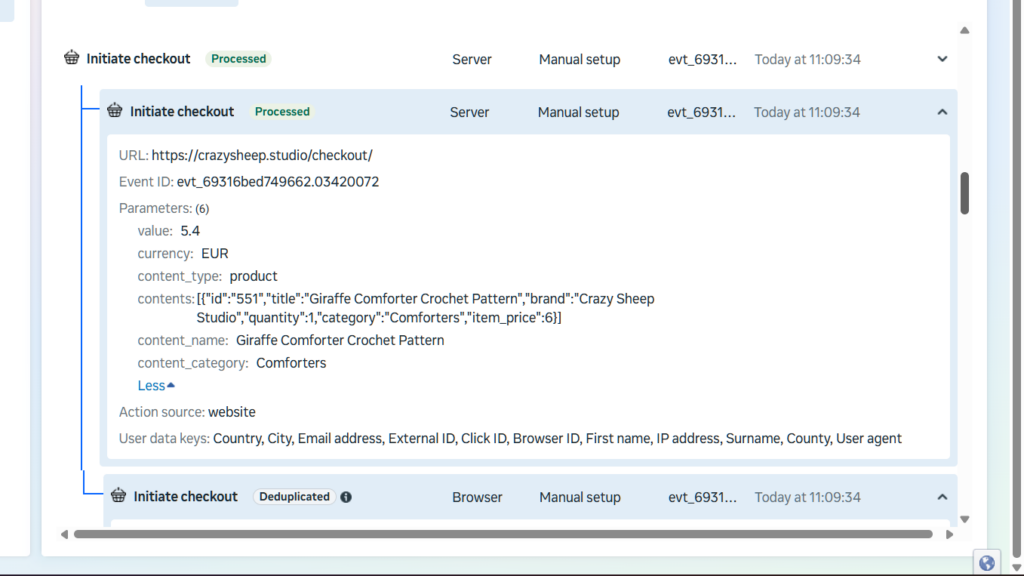
Task: Collapse the Browser Deduplicated event chevron
Action: (x=942, y=497)
